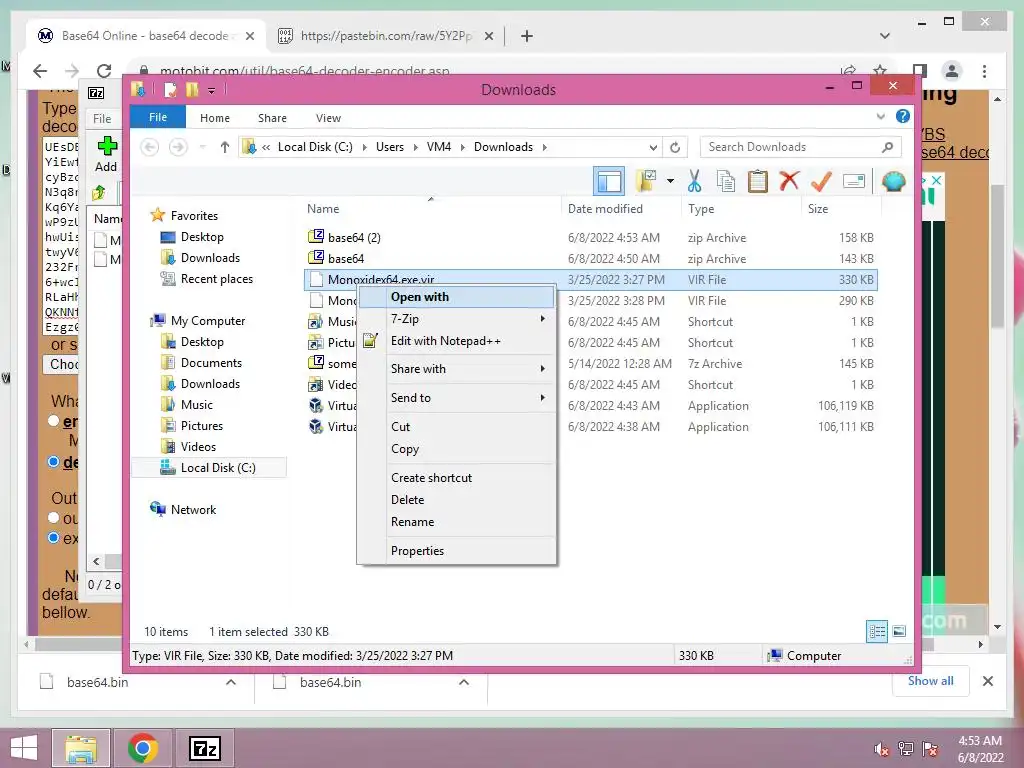This screenshot has height=768, width=1024.
Task: Choose Open with from context menu
Action: tap(456, 296)
